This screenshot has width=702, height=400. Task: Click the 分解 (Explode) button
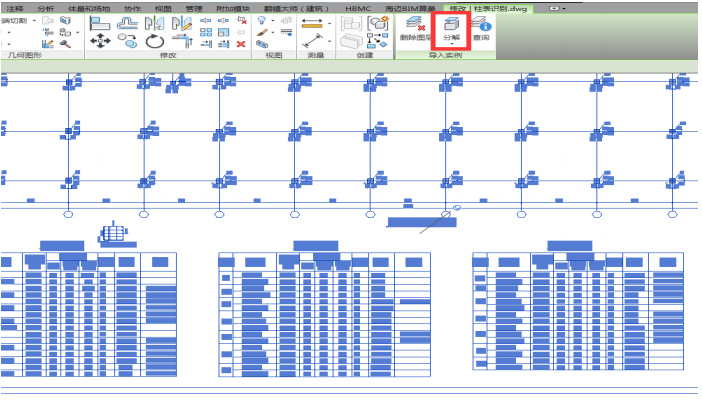[x=451, y=30]
